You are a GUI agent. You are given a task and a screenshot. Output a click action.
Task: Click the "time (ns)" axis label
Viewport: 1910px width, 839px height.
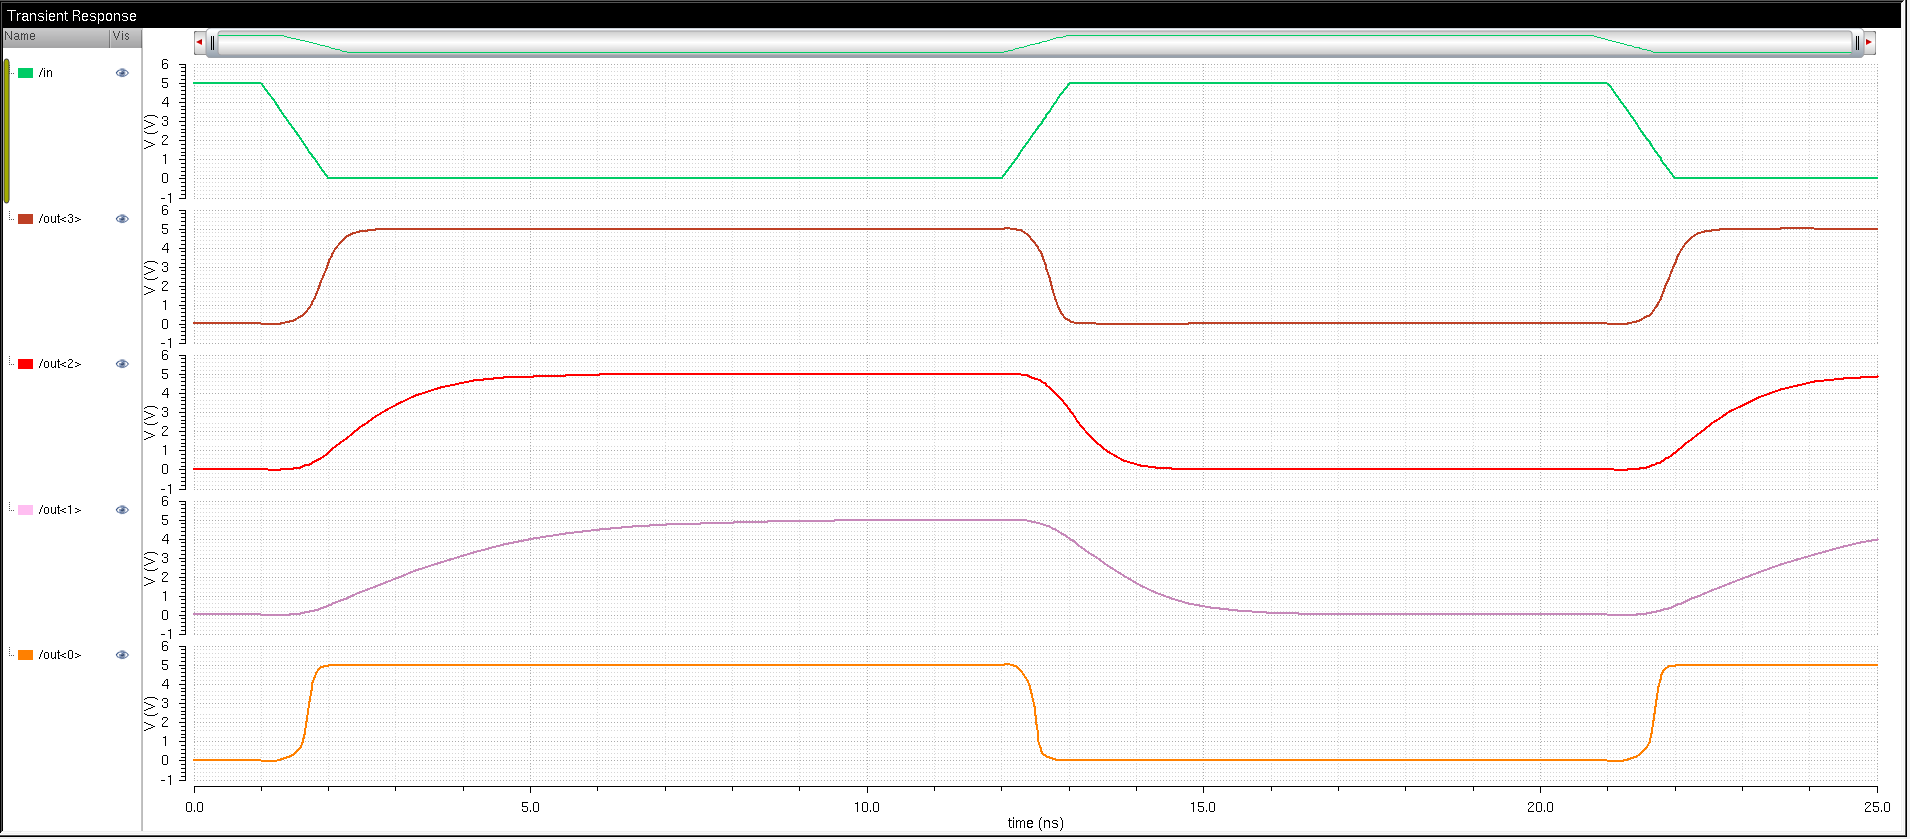1035,823
